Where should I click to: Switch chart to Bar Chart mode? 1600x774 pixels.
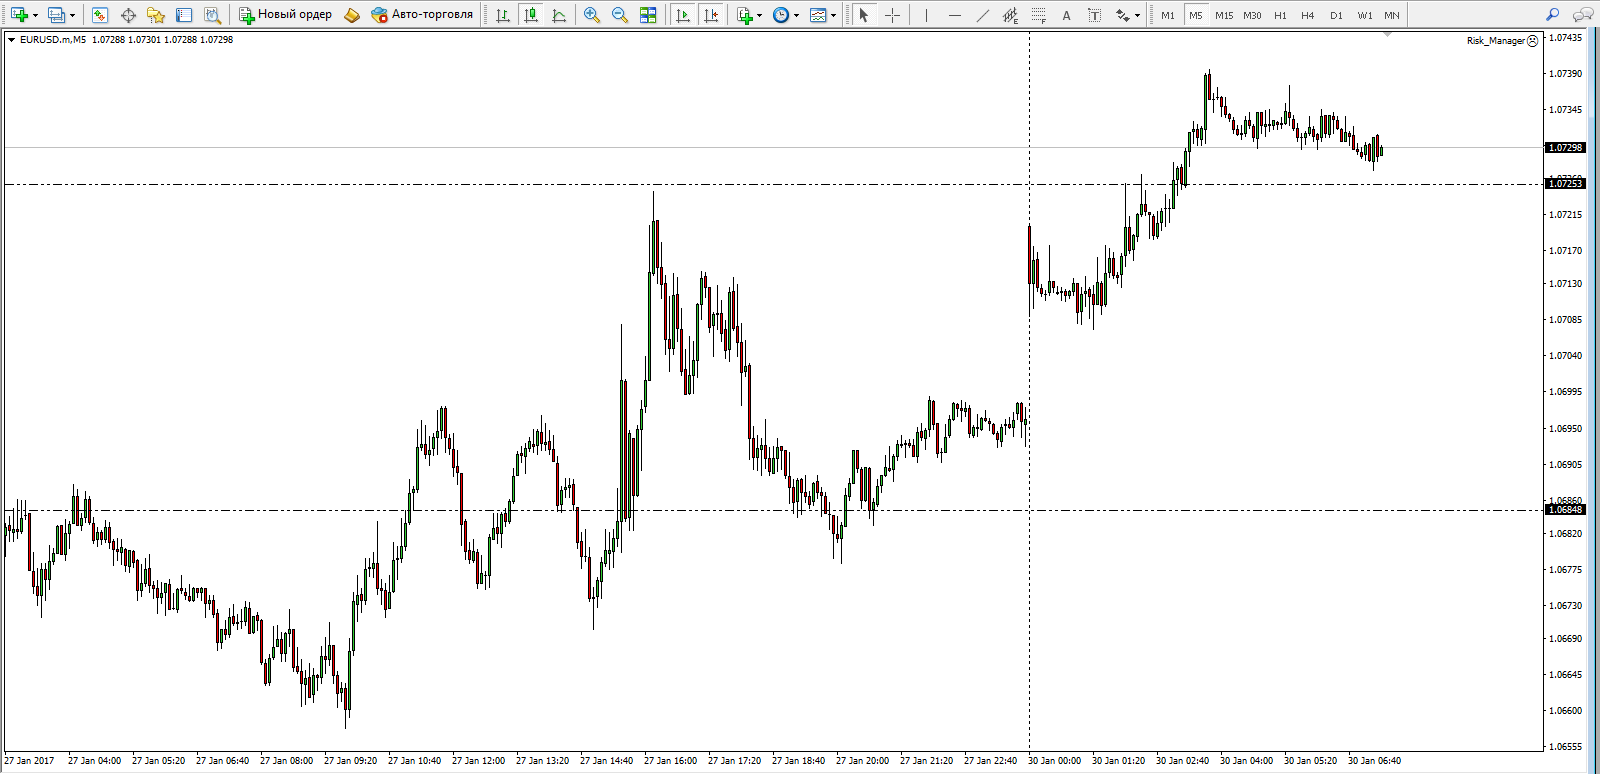pos(503,15)
